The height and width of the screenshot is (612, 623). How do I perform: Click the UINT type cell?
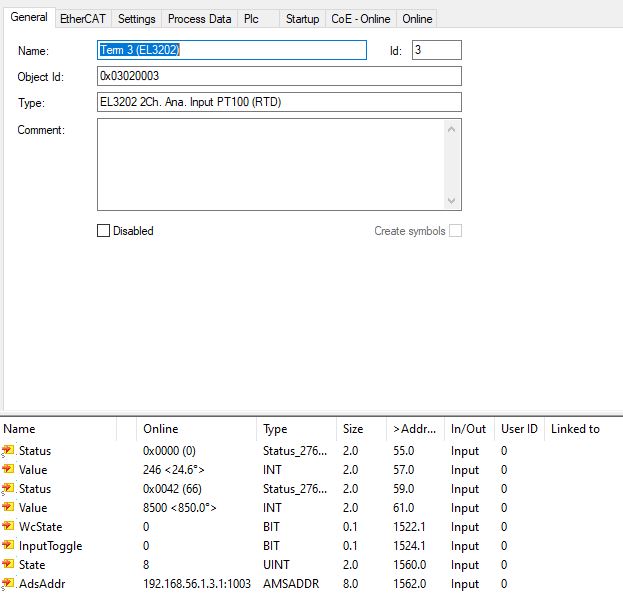pyautogui.click(x=276, y=565)
